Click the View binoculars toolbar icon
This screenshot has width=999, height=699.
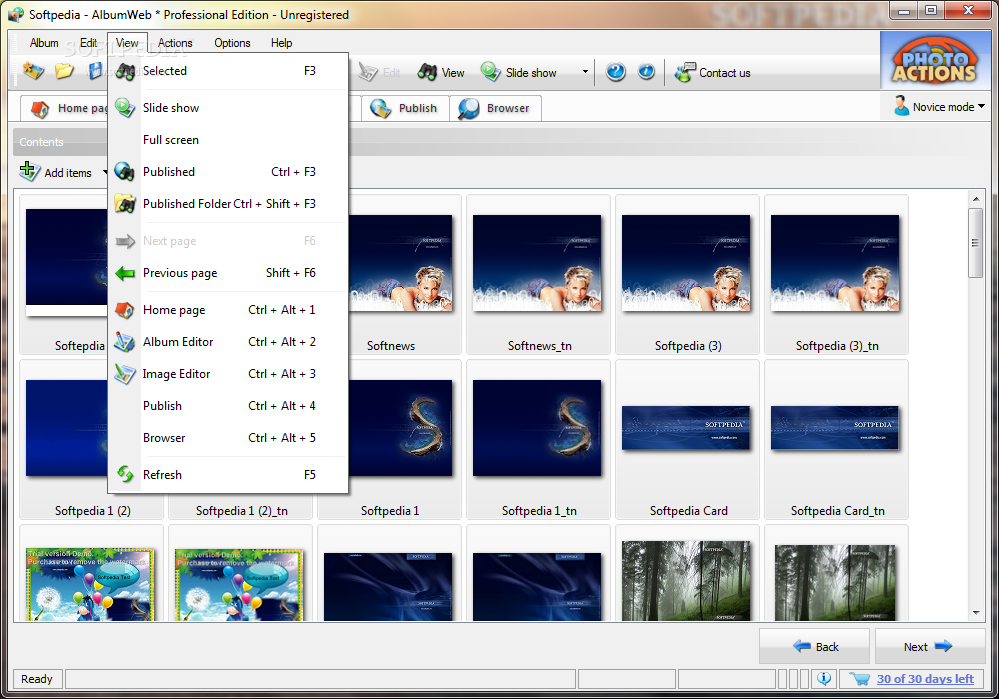[427, 72]
